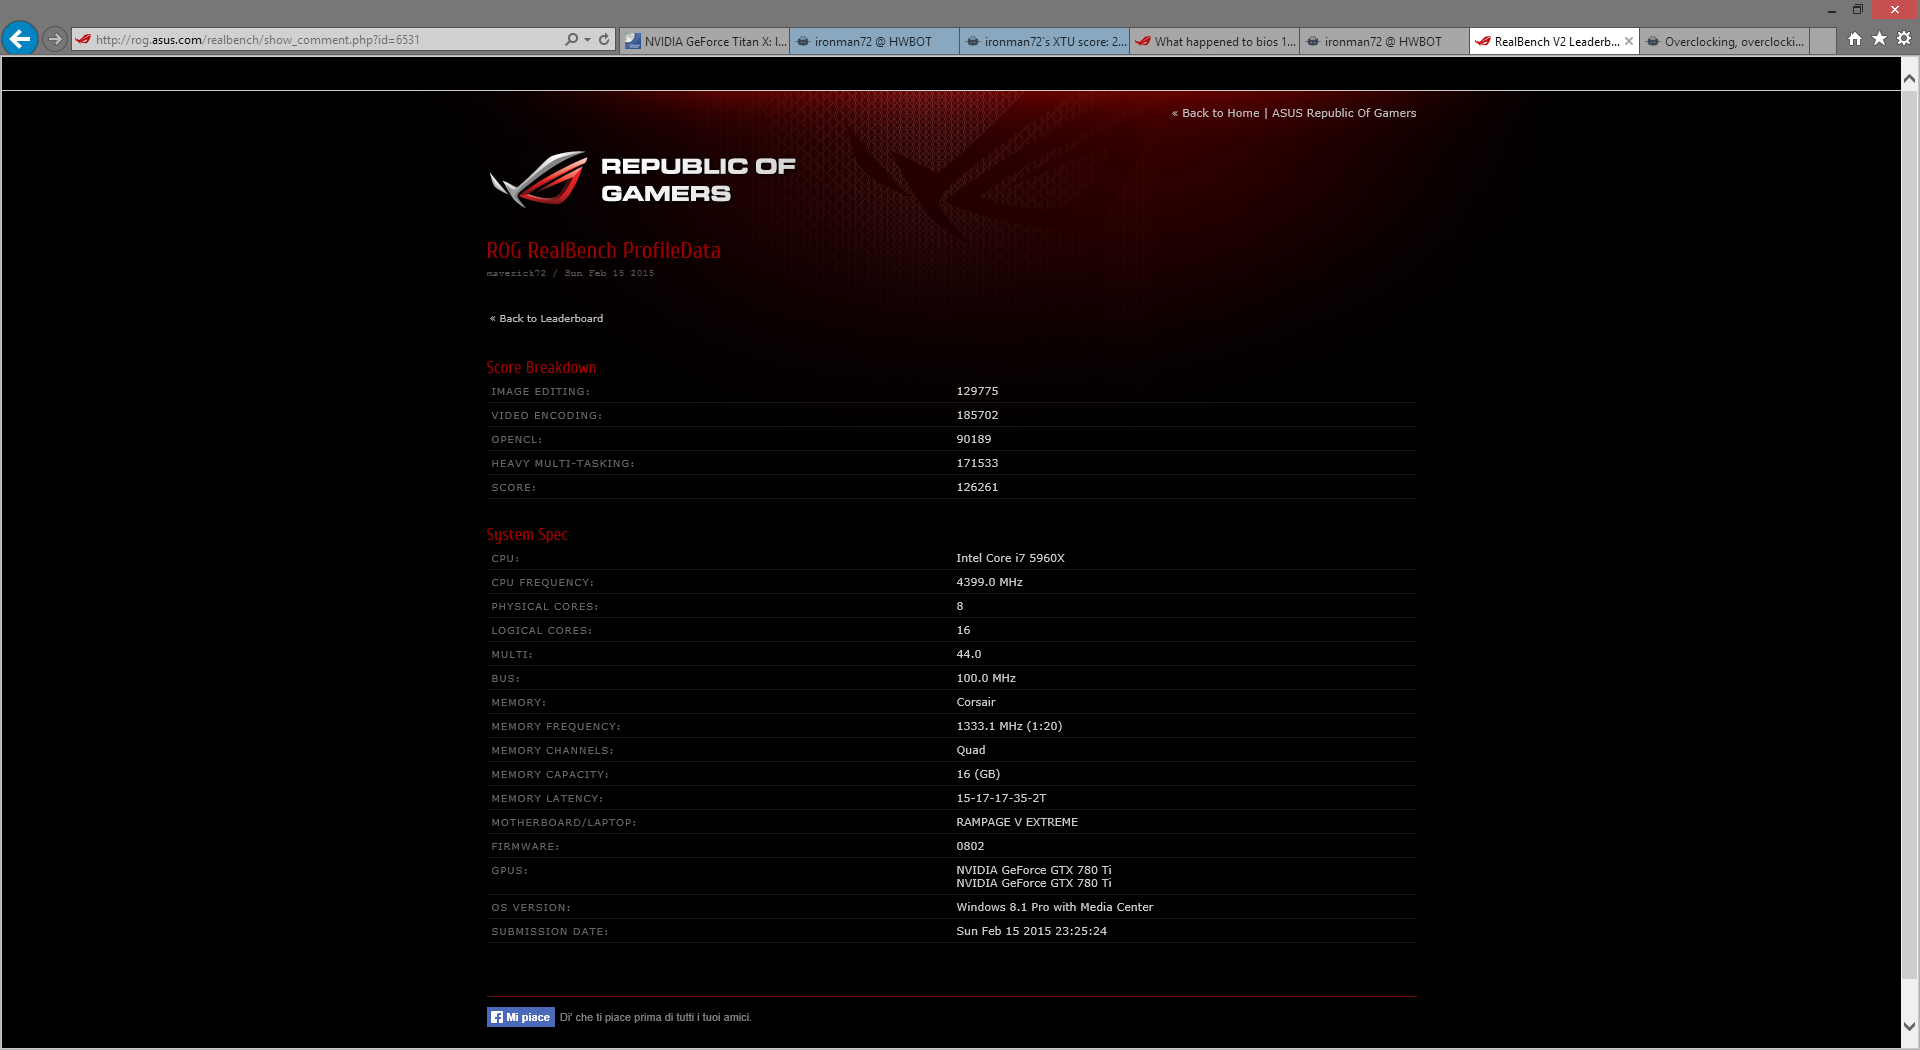The height and width of the screenshot is (1050, 1920).
Task: Click memory channels value Quad
Action: 971,750
